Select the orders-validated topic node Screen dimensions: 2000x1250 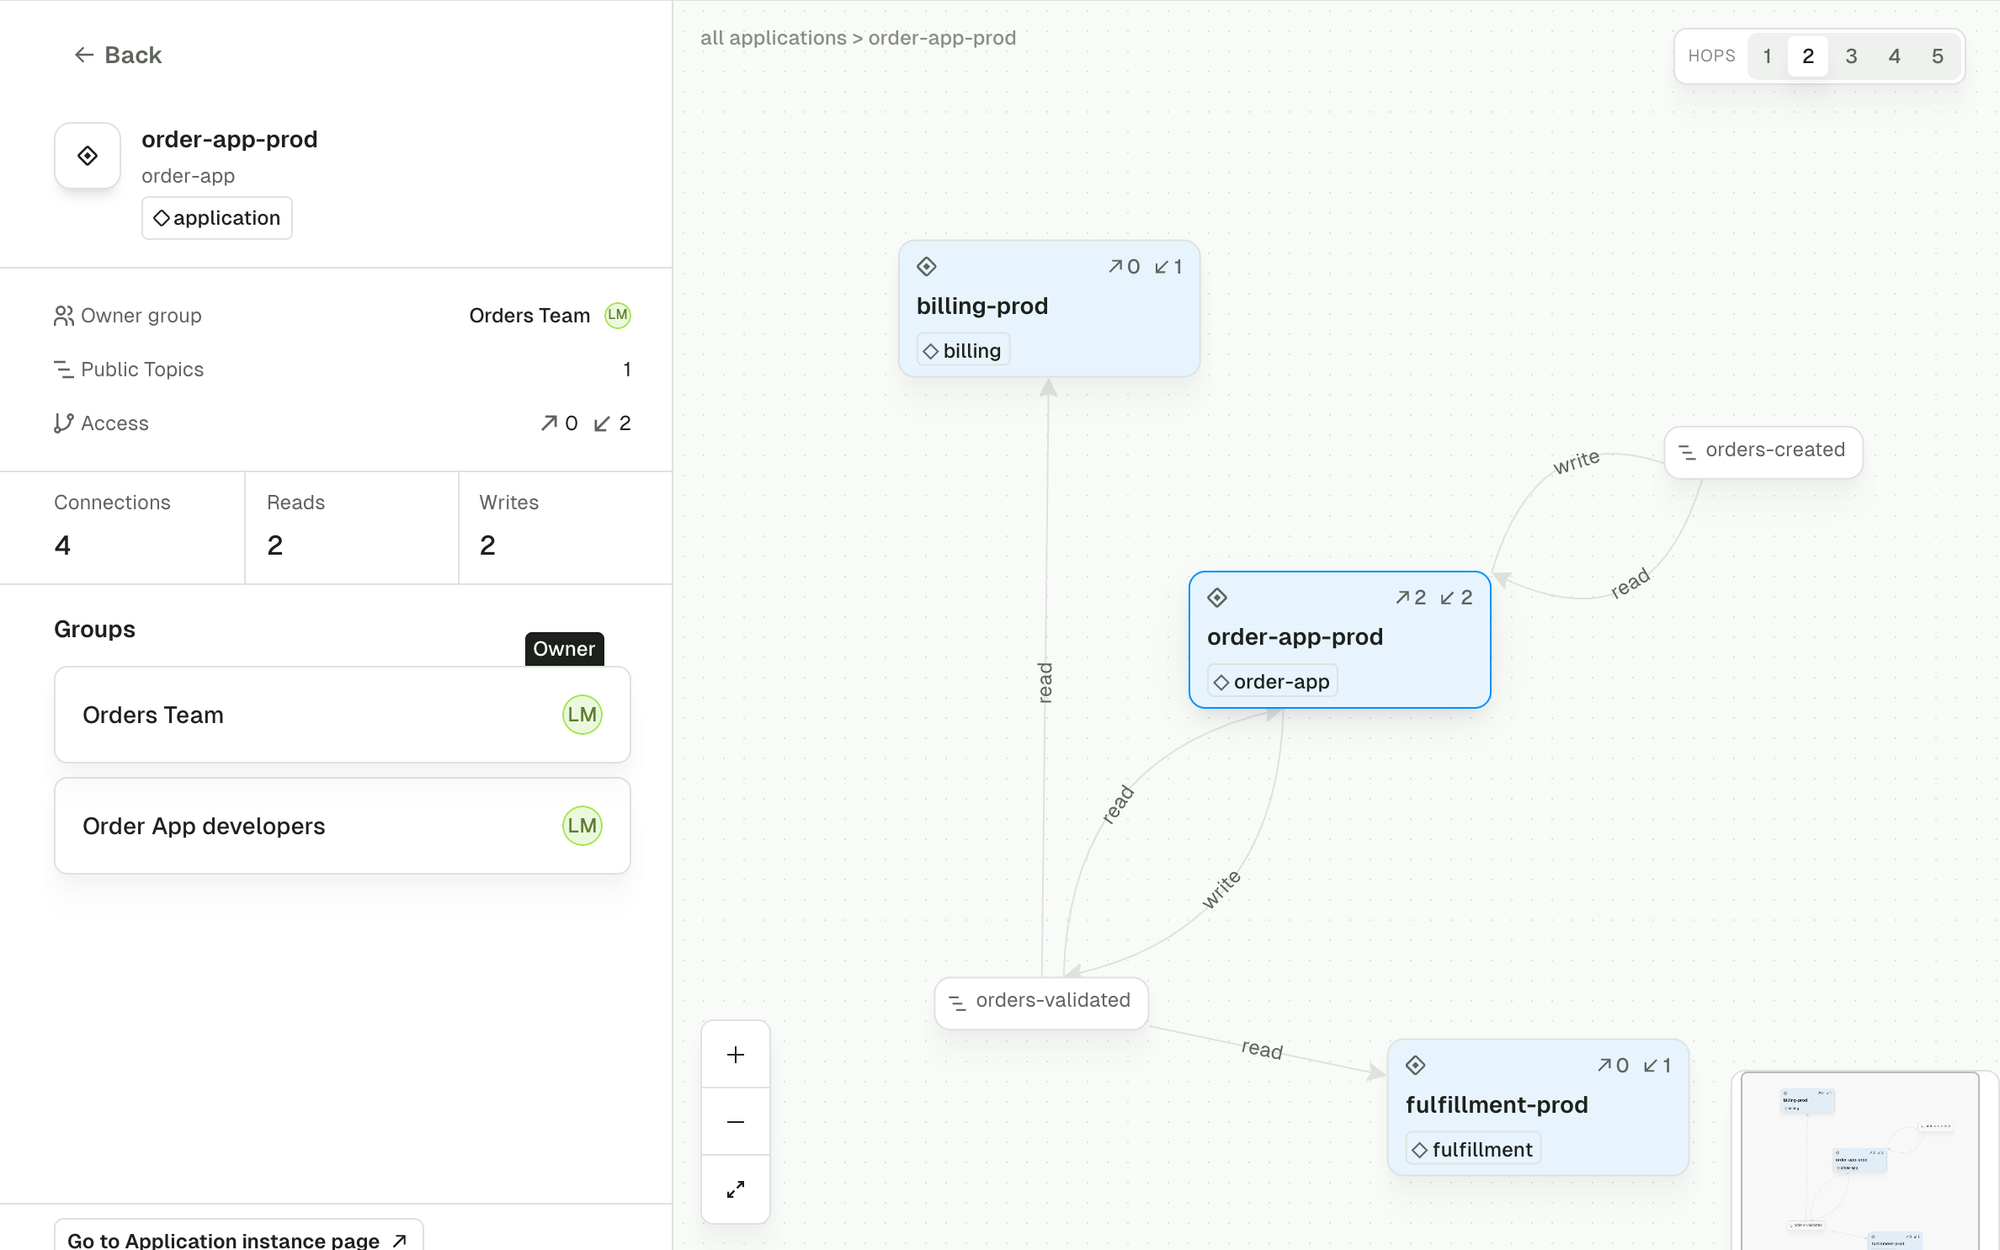[1041, 1002]
